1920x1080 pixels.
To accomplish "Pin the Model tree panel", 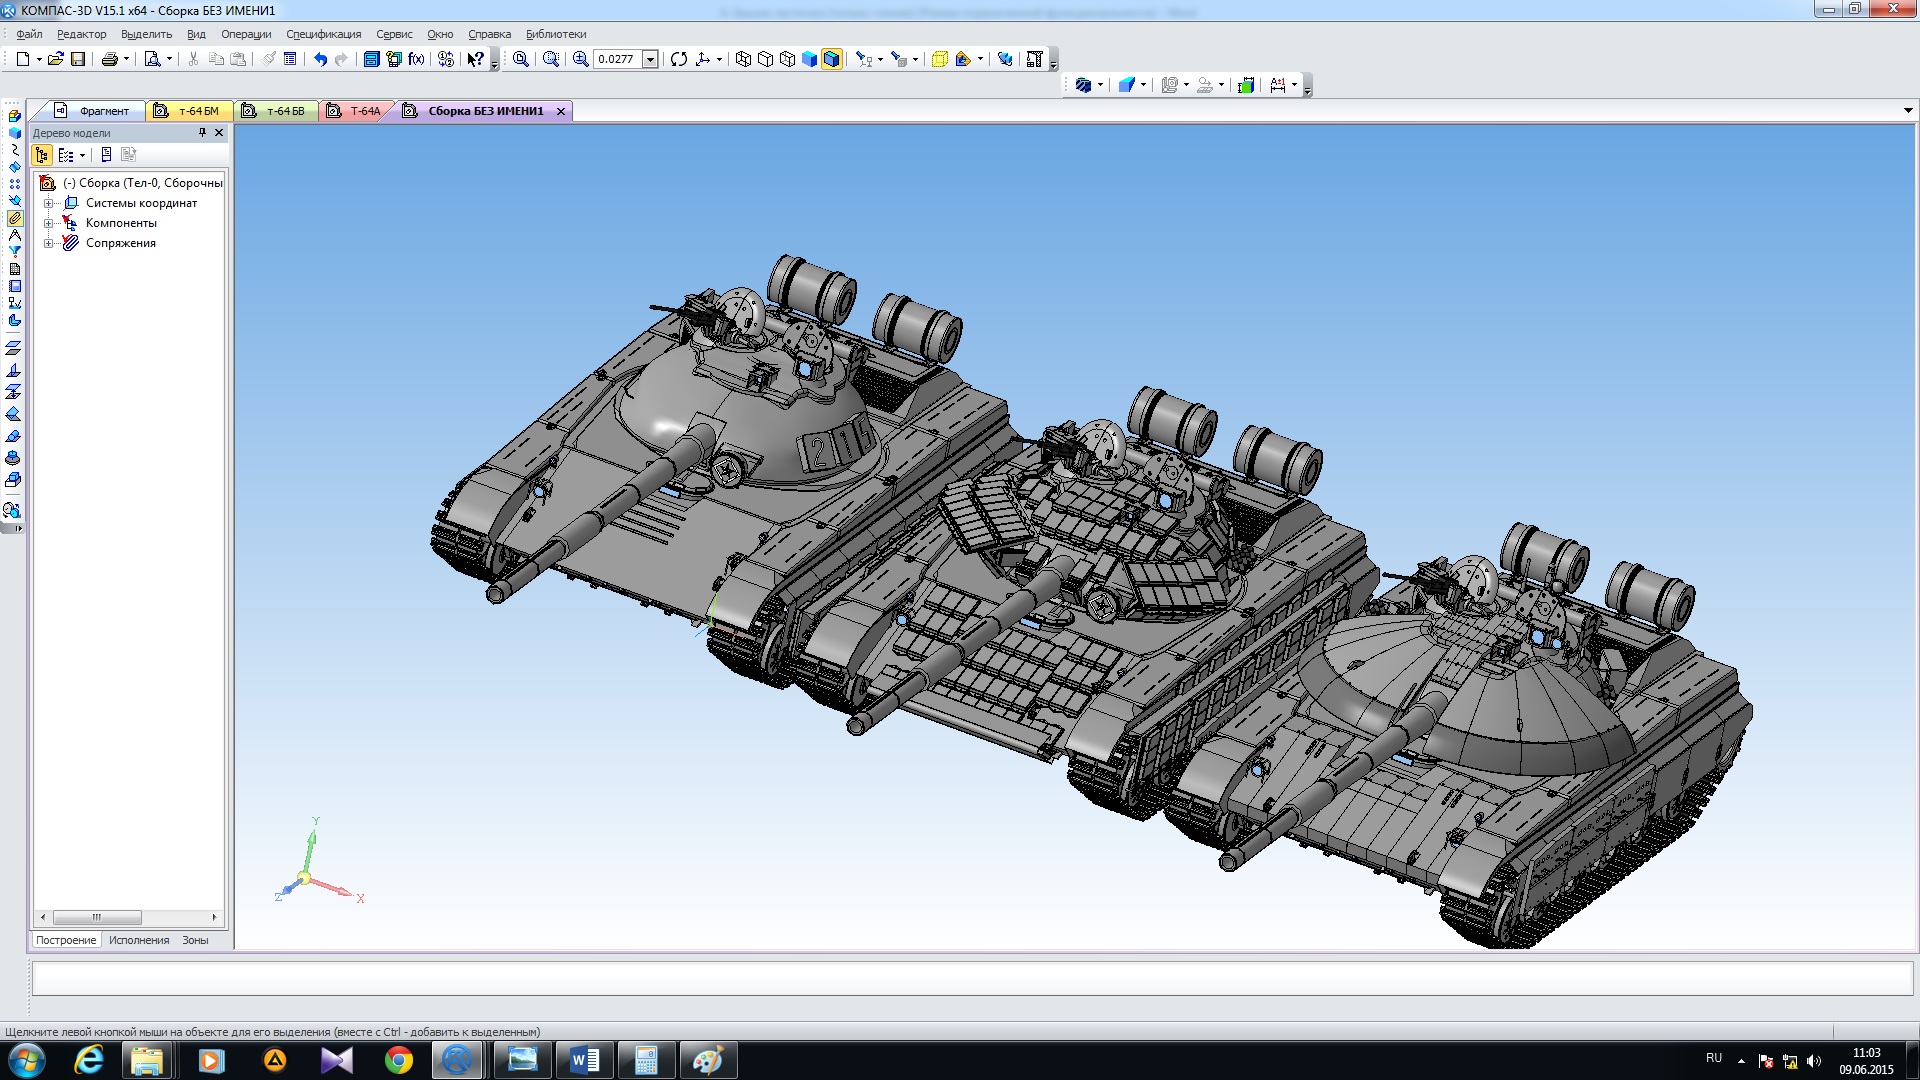I will 202,133.
